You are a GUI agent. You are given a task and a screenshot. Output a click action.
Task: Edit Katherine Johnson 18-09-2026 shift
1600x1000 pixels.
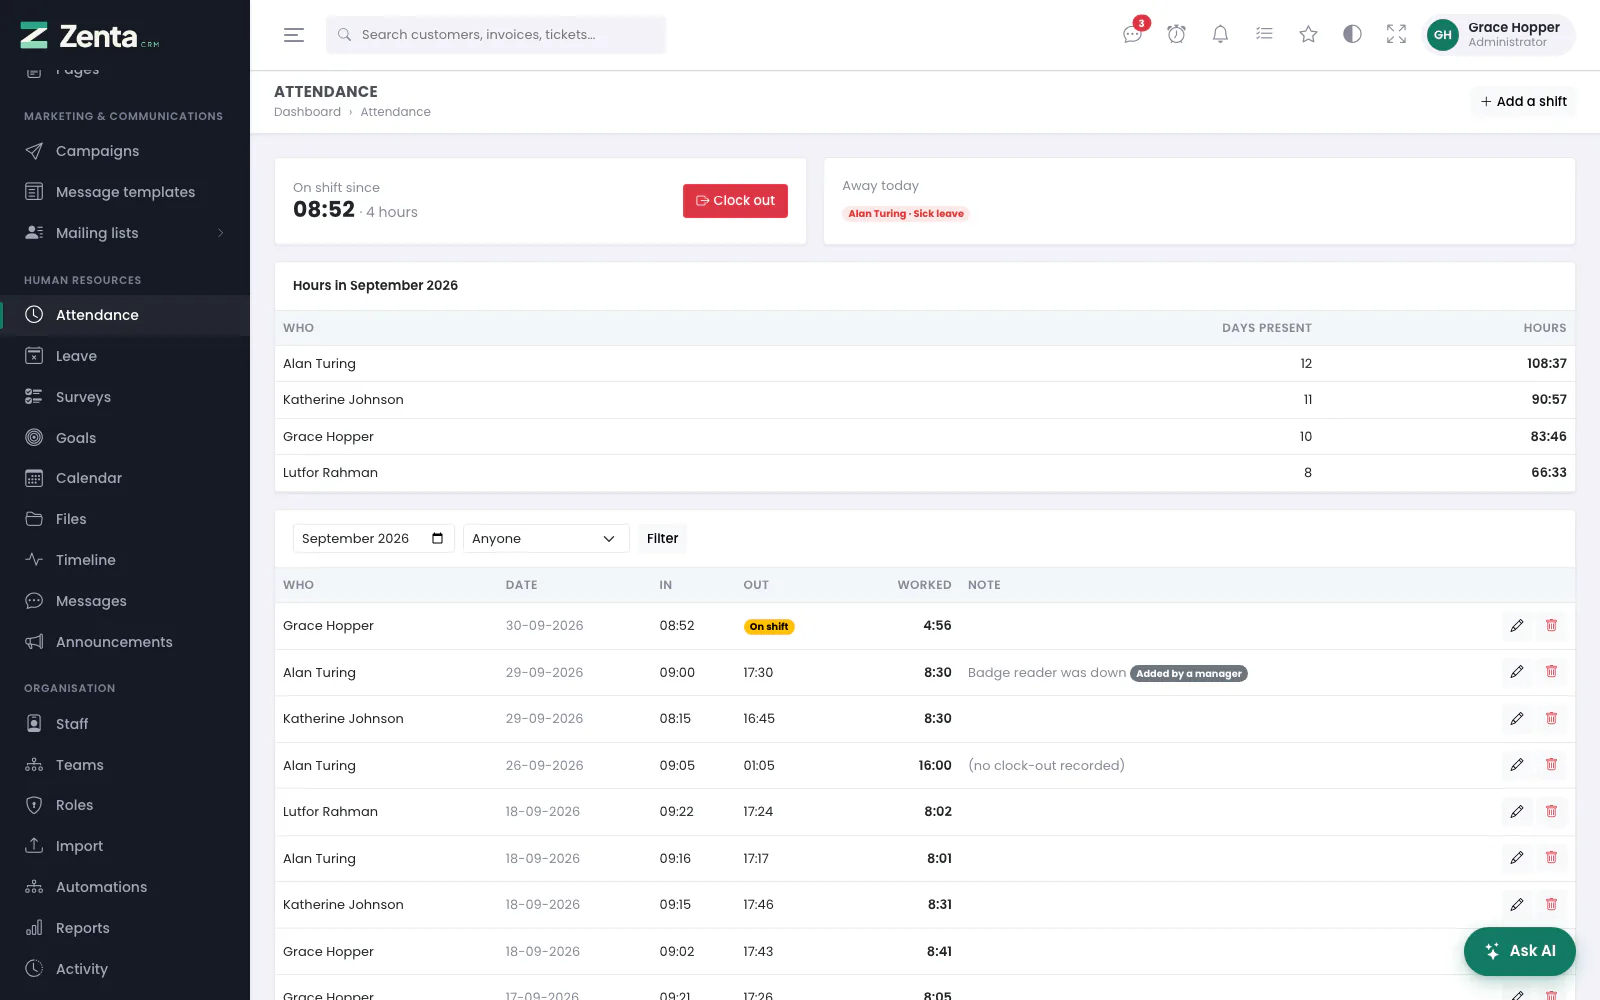pyautogui.click(x=1517, y=905)
